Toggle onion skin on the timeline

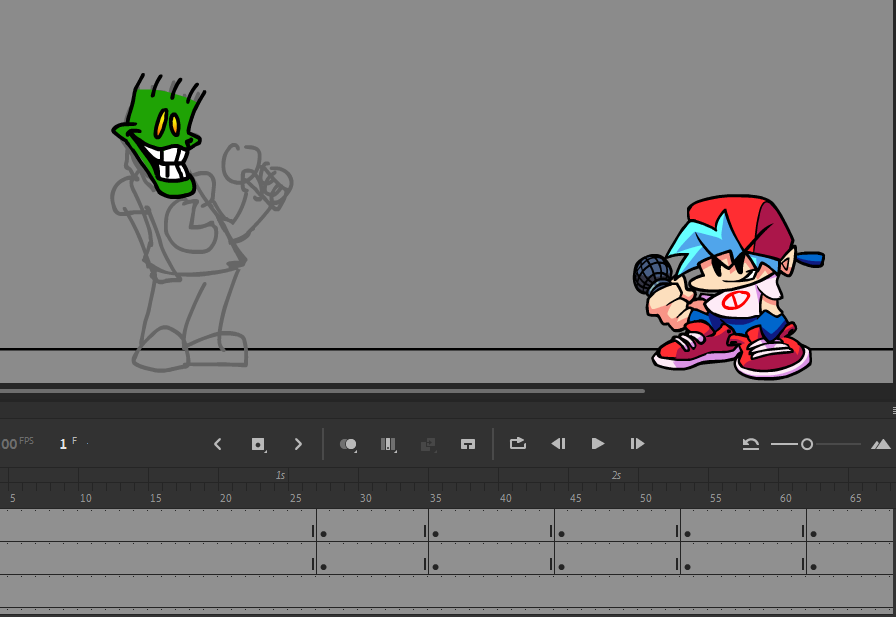click(x=348, y=444)
